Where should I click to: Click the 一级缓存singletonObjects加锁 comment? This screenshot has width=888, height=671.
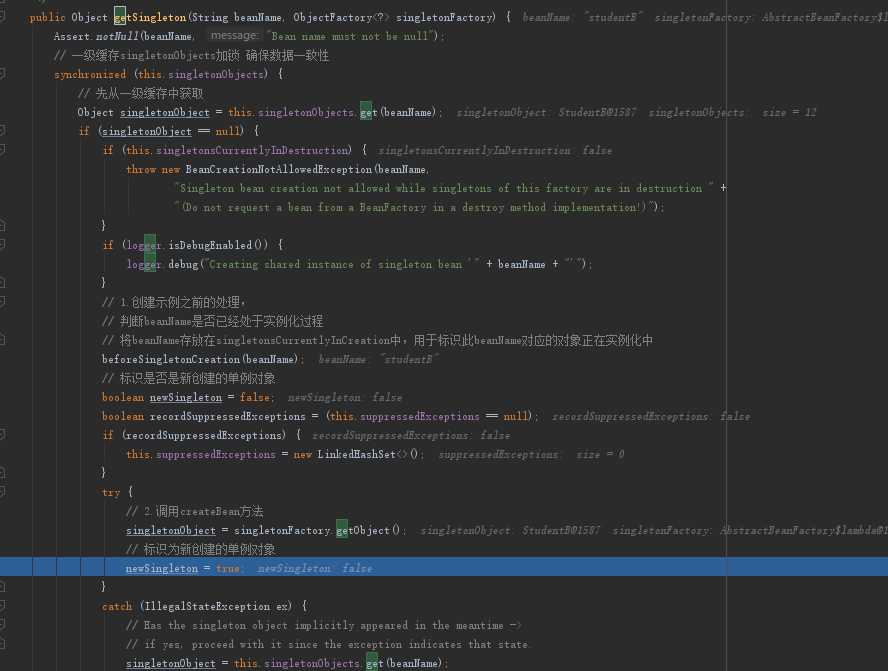[191, 55]
